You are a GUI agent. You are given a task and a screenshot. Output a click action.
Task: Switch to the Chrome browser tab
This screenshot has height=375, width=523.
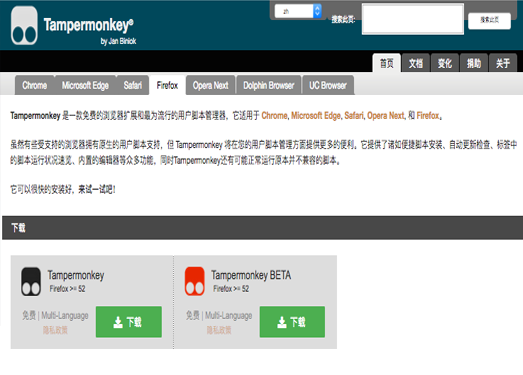point(35,85)
